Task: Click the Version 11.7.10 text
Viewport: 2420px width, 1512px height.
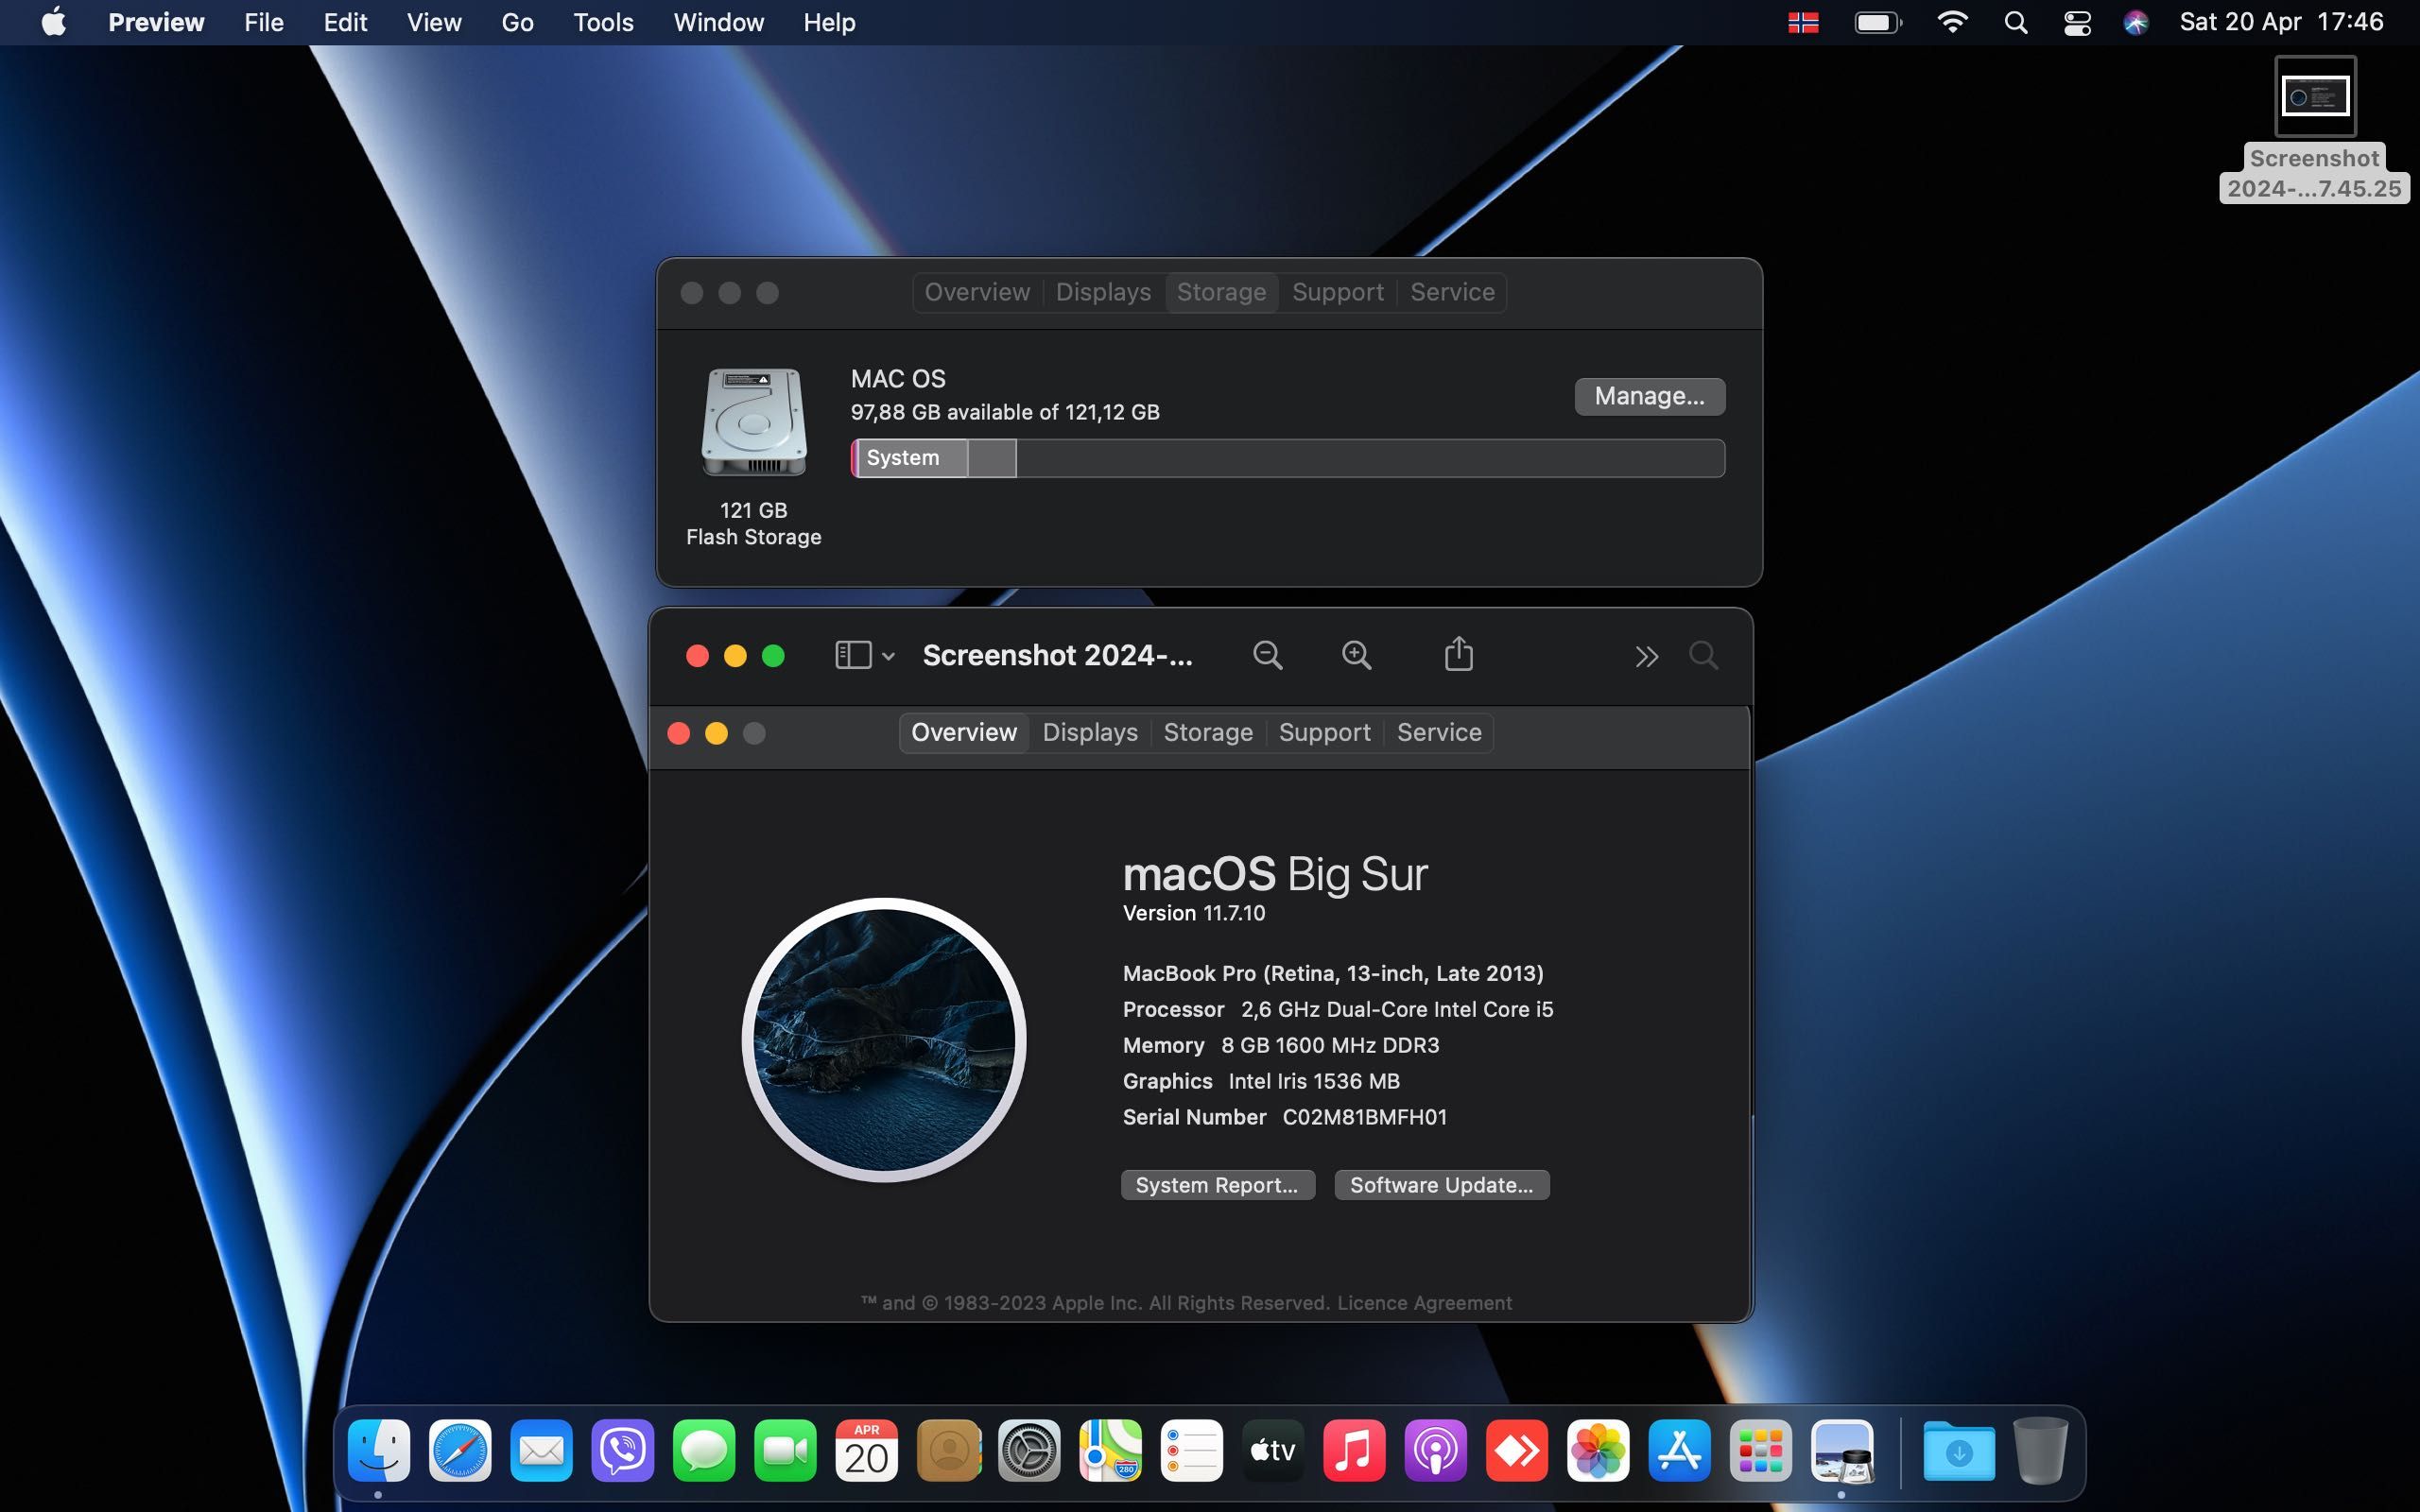Action: coord(1193,913)
